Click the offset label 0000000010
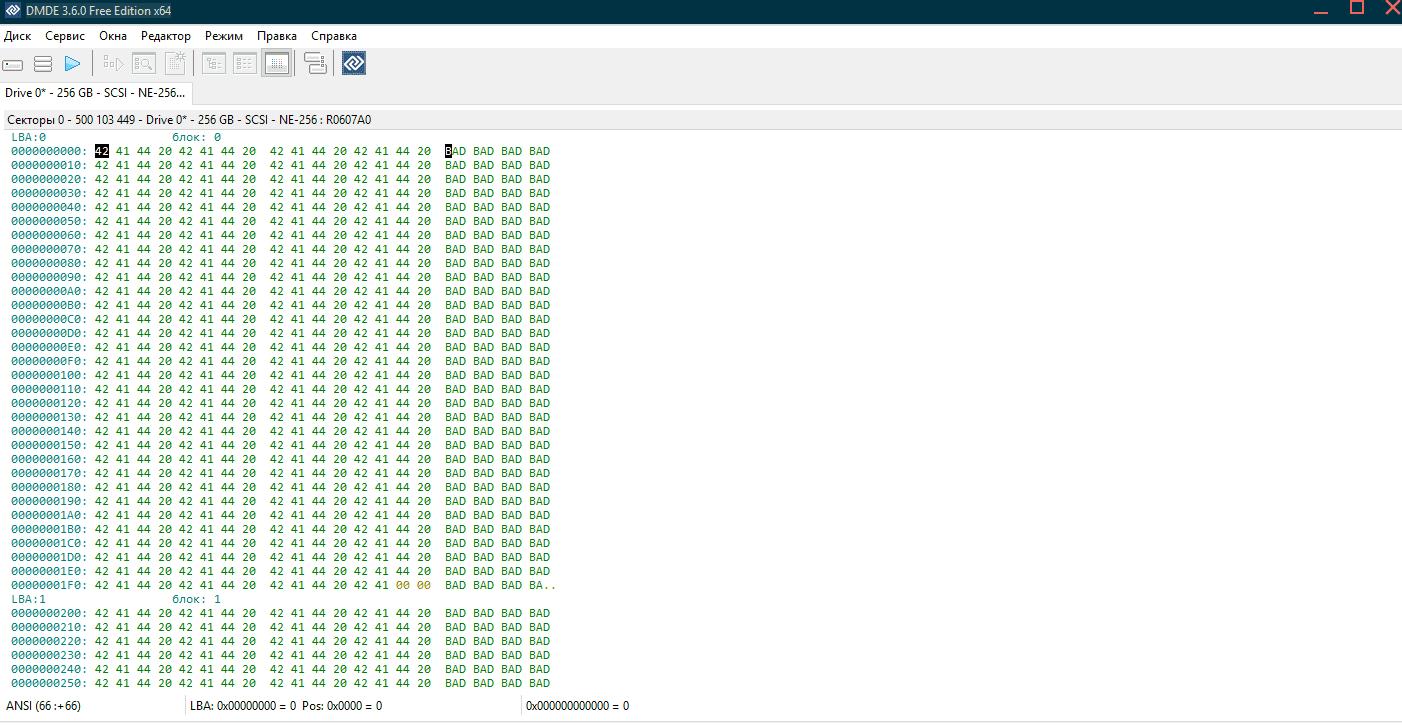Screen dimensions: 1402x725 [49, 165]
